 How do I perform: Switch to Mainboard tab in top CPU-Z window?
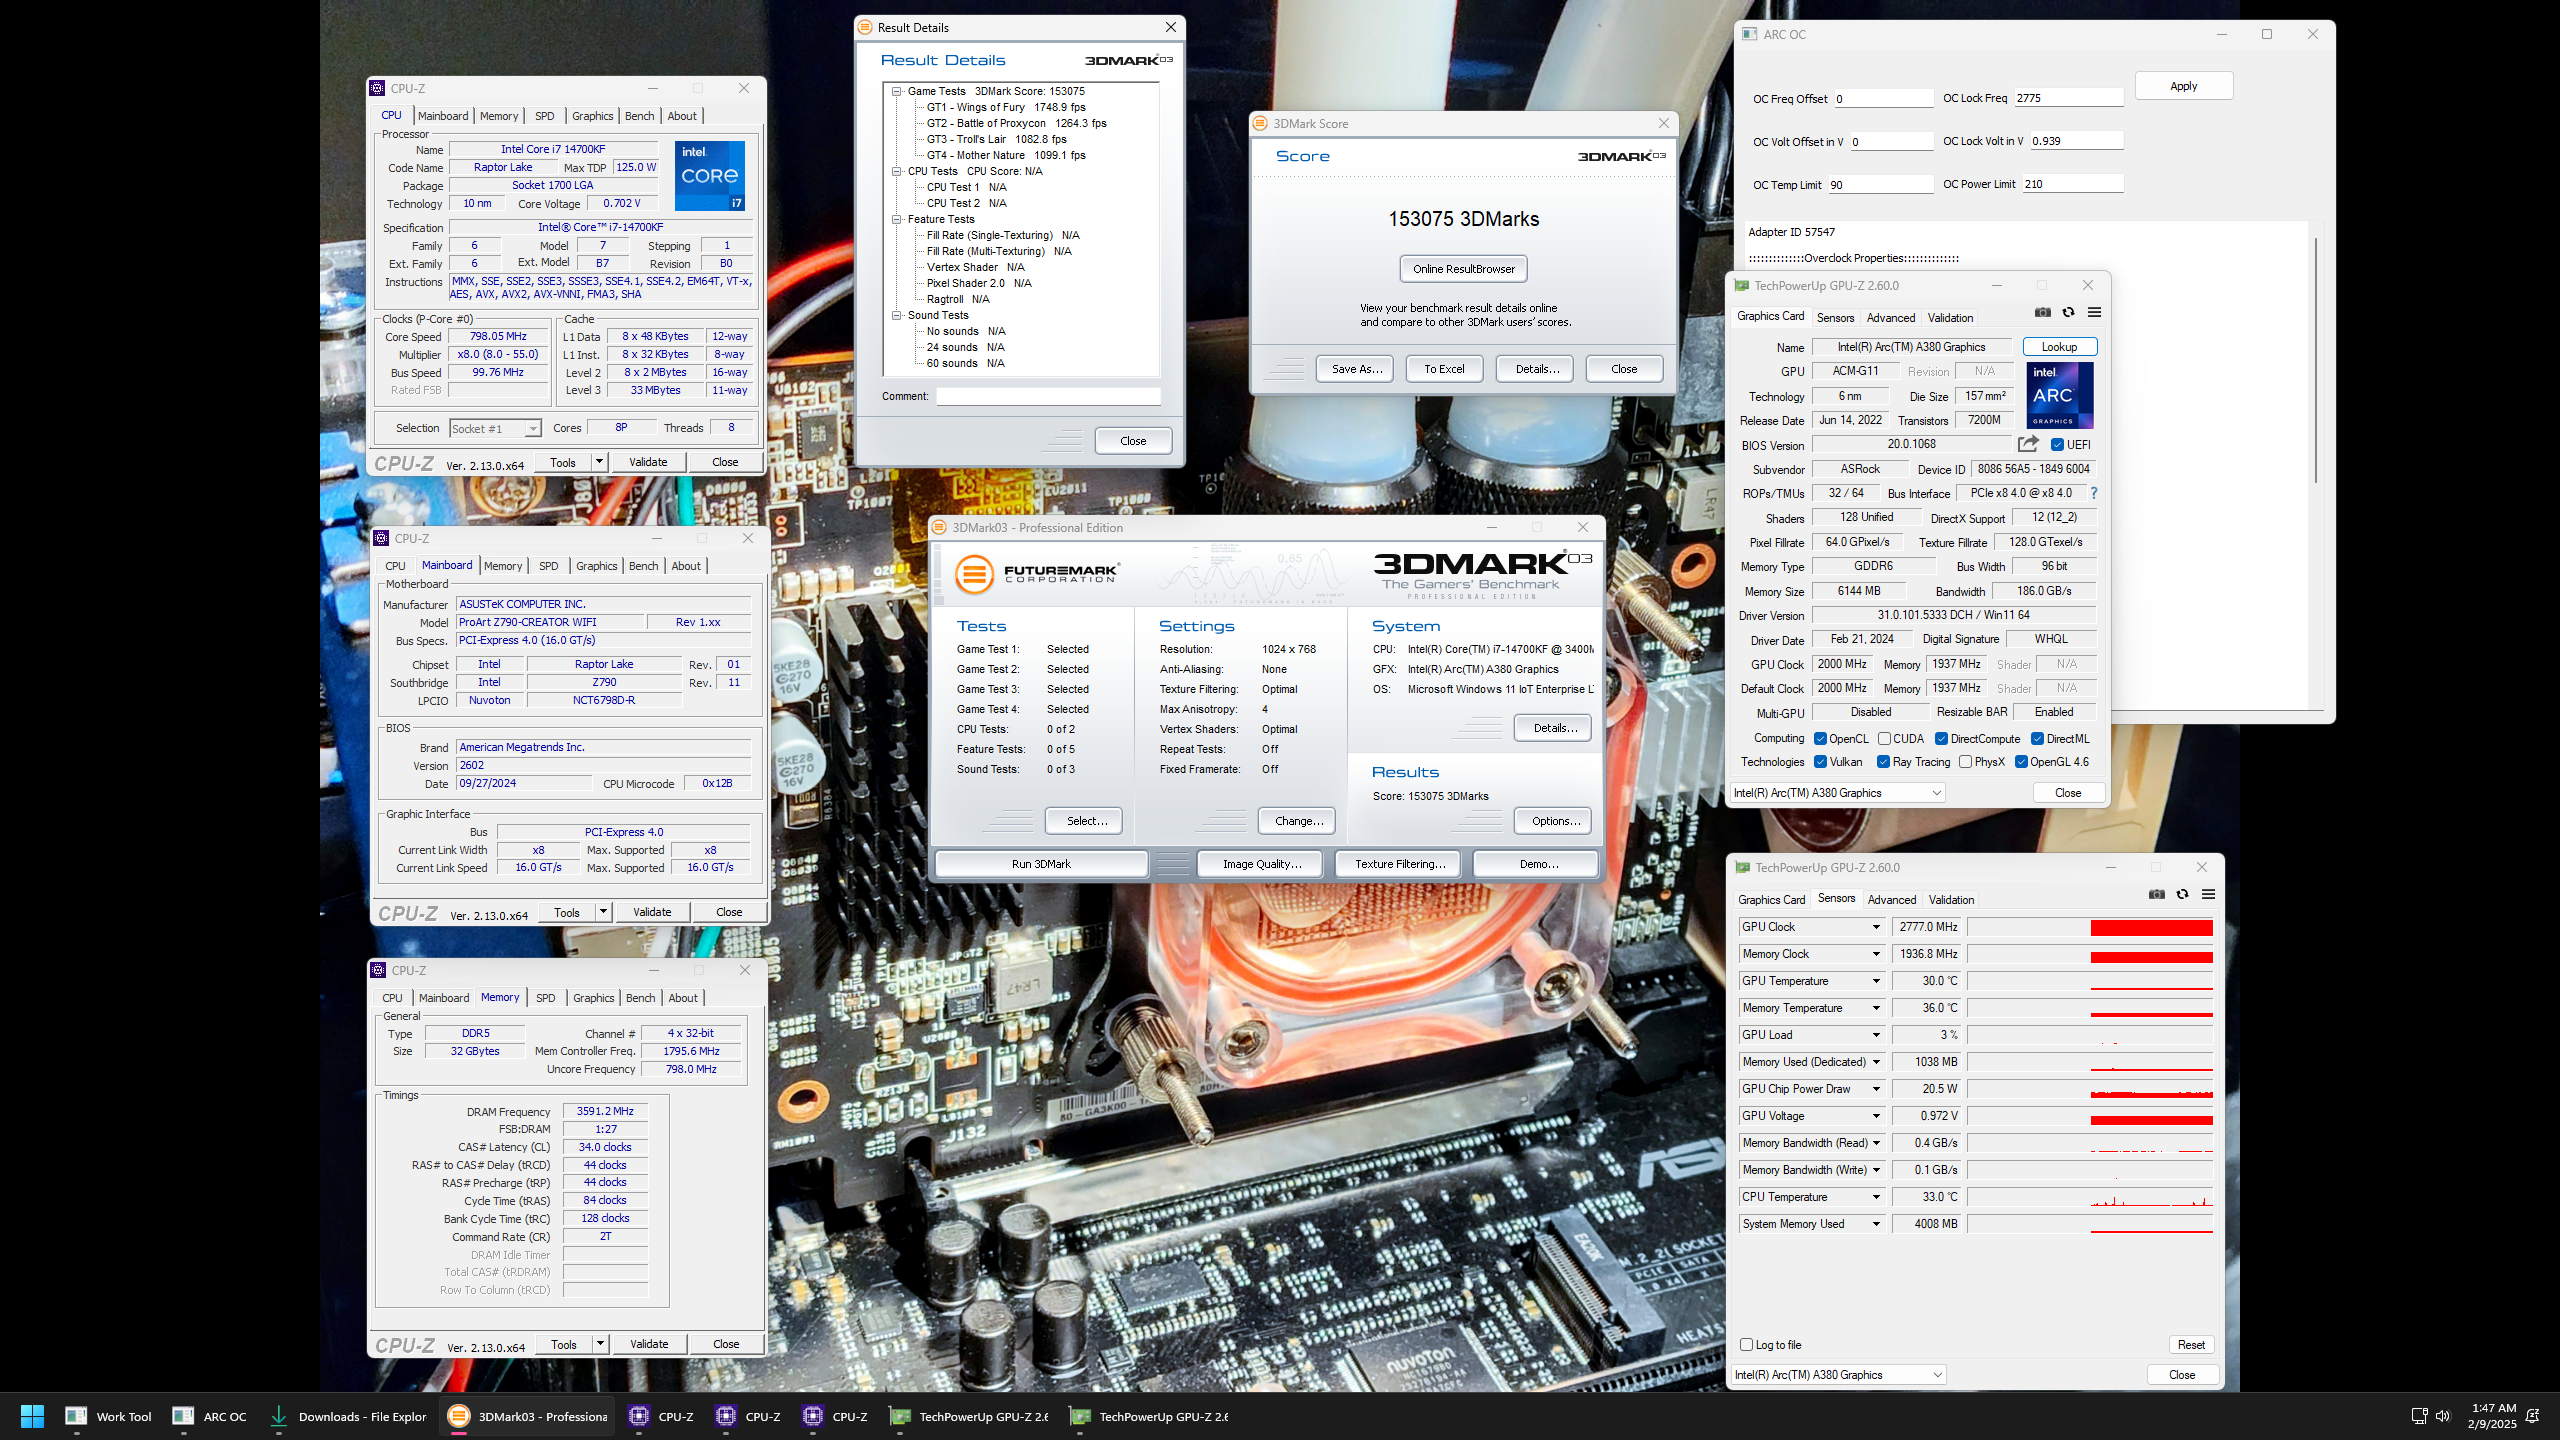click(443, 116)
